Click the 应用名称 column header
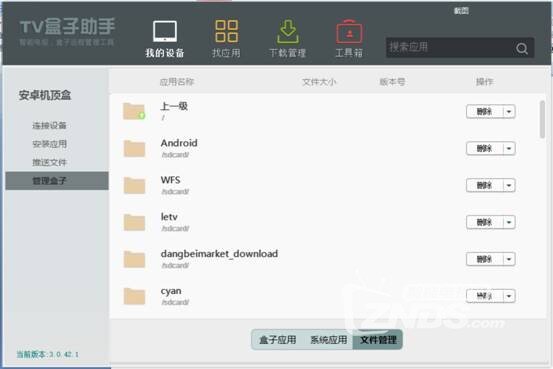553x369 pixels. tap(177, 82)
